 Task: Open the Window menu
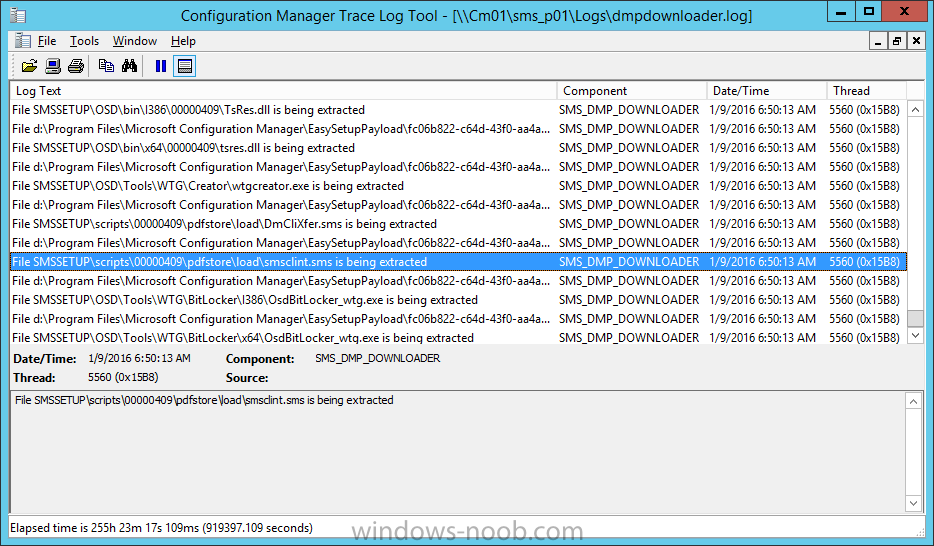pyautogui.click(x=135, y=41)
